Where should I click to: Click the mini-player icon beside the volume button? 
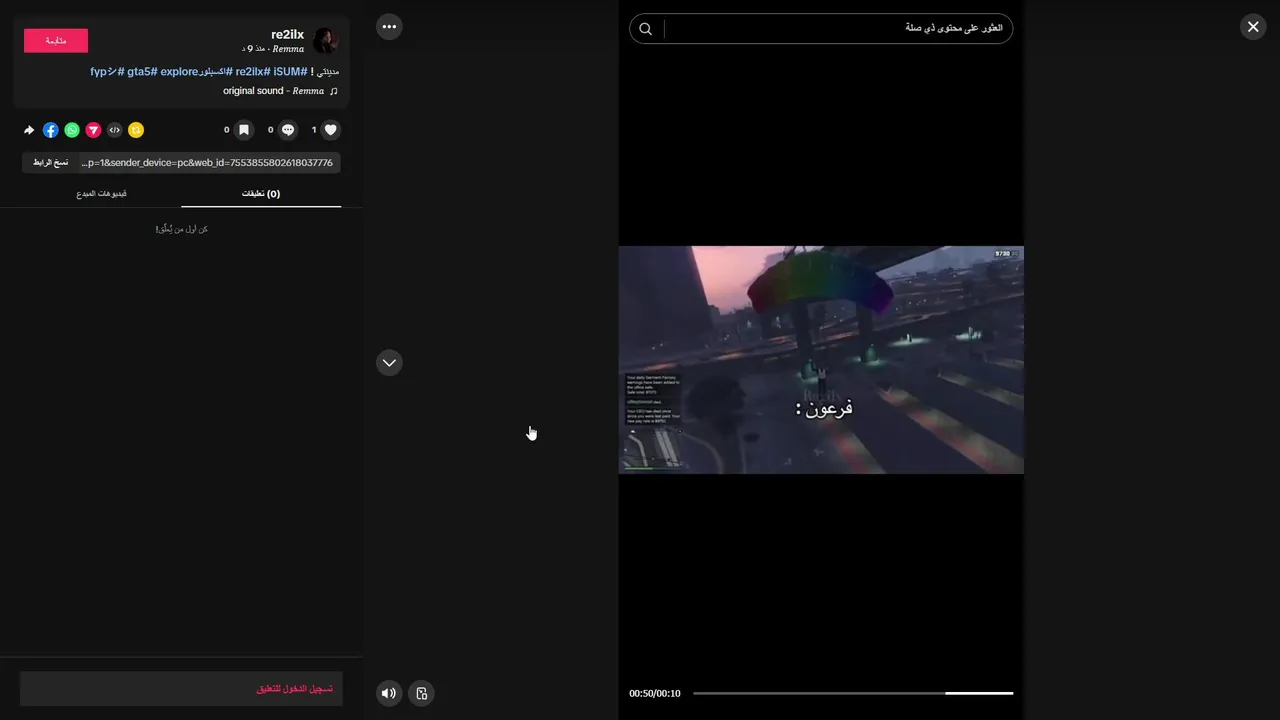[x=421, y=693]
